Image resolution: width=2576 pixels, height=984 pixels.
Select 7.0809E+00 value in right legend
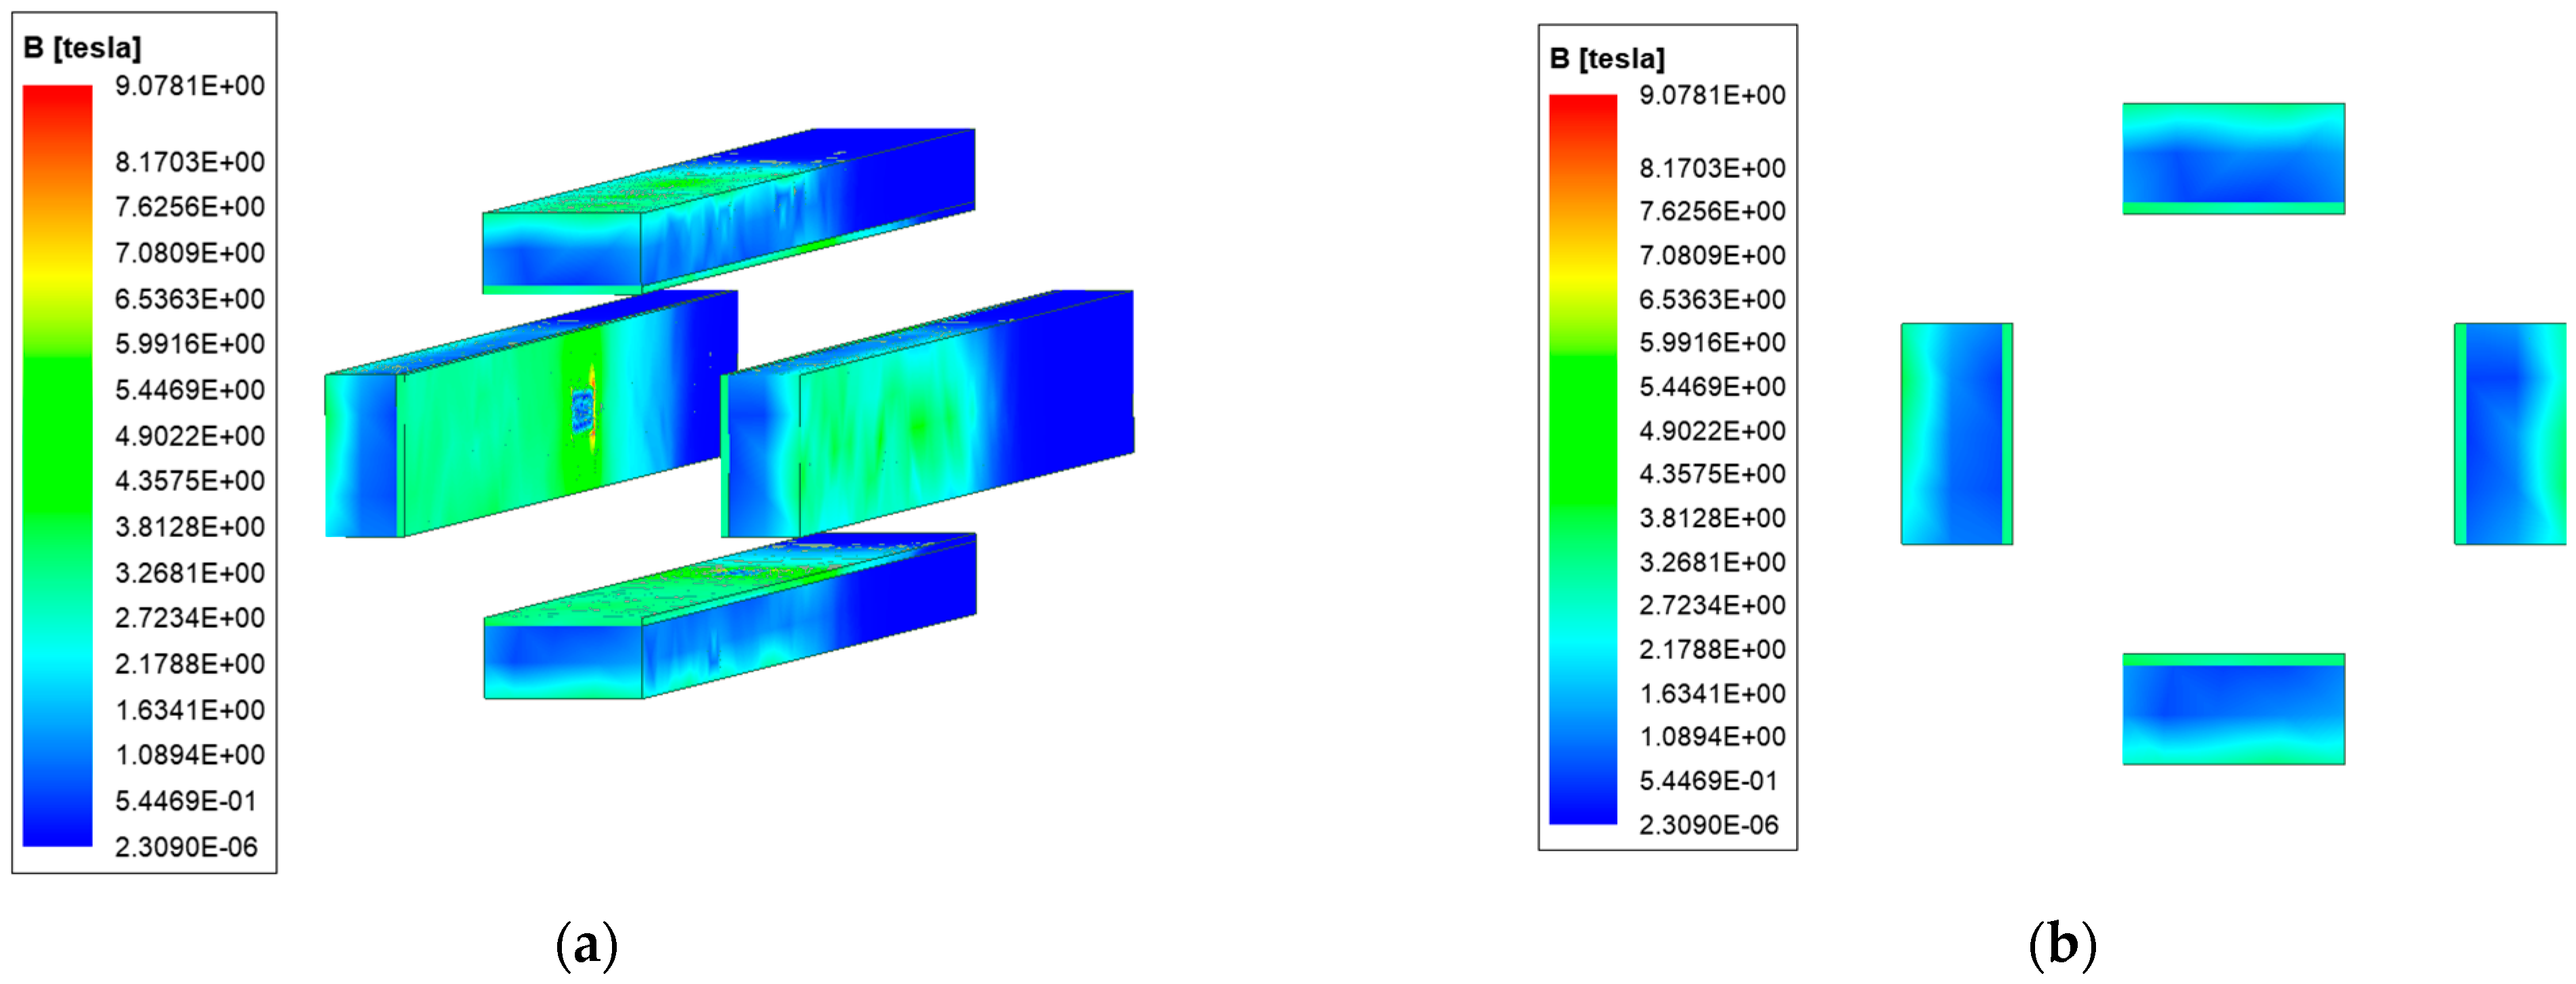click(1712, 255)
